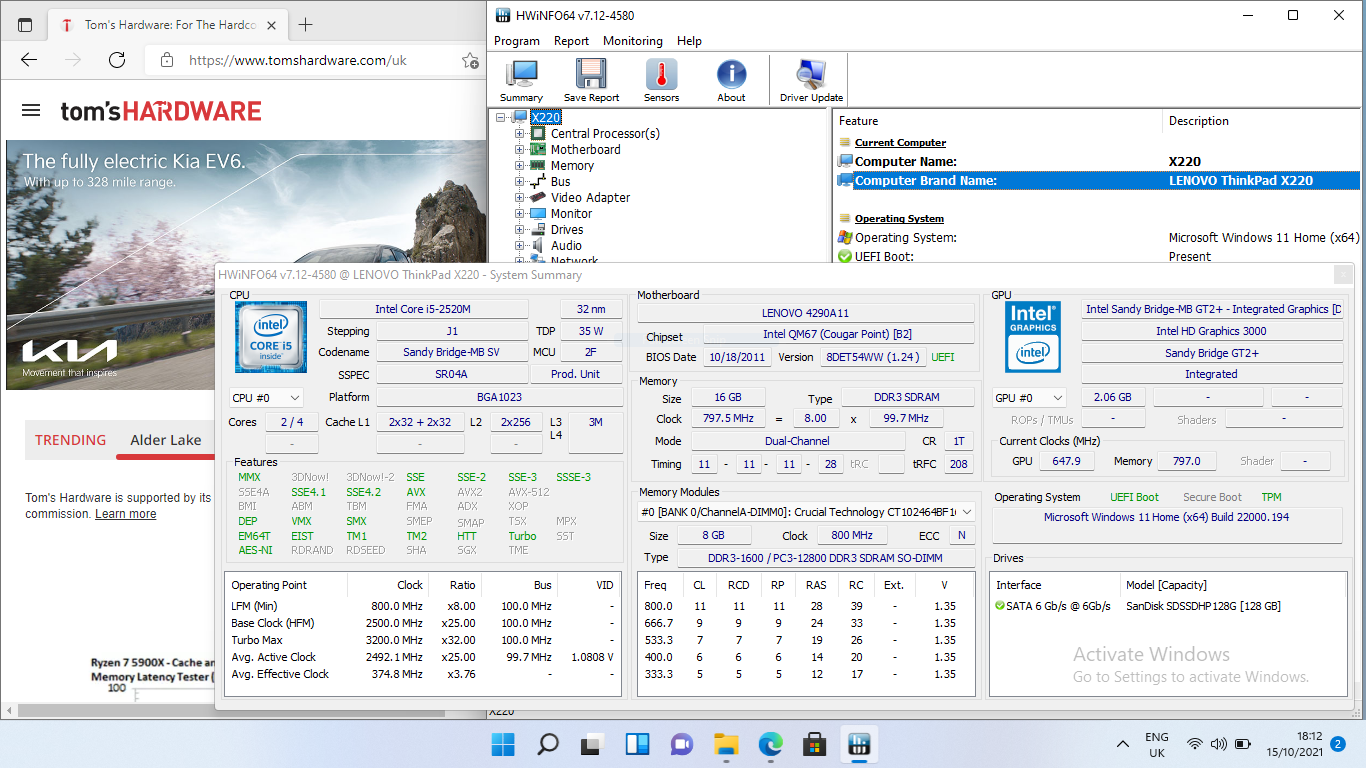Viewport: 1366px width, 768px height.
Task: Open the CPU #0 dropdown selector
Action: click(266, 397)
